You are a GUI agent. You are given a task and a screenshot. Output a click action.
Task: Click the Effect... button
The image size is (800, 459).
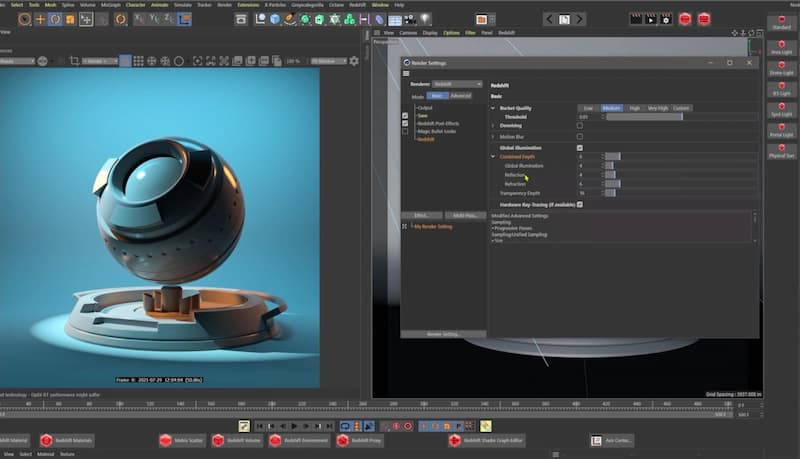click(x=421, y=215)
